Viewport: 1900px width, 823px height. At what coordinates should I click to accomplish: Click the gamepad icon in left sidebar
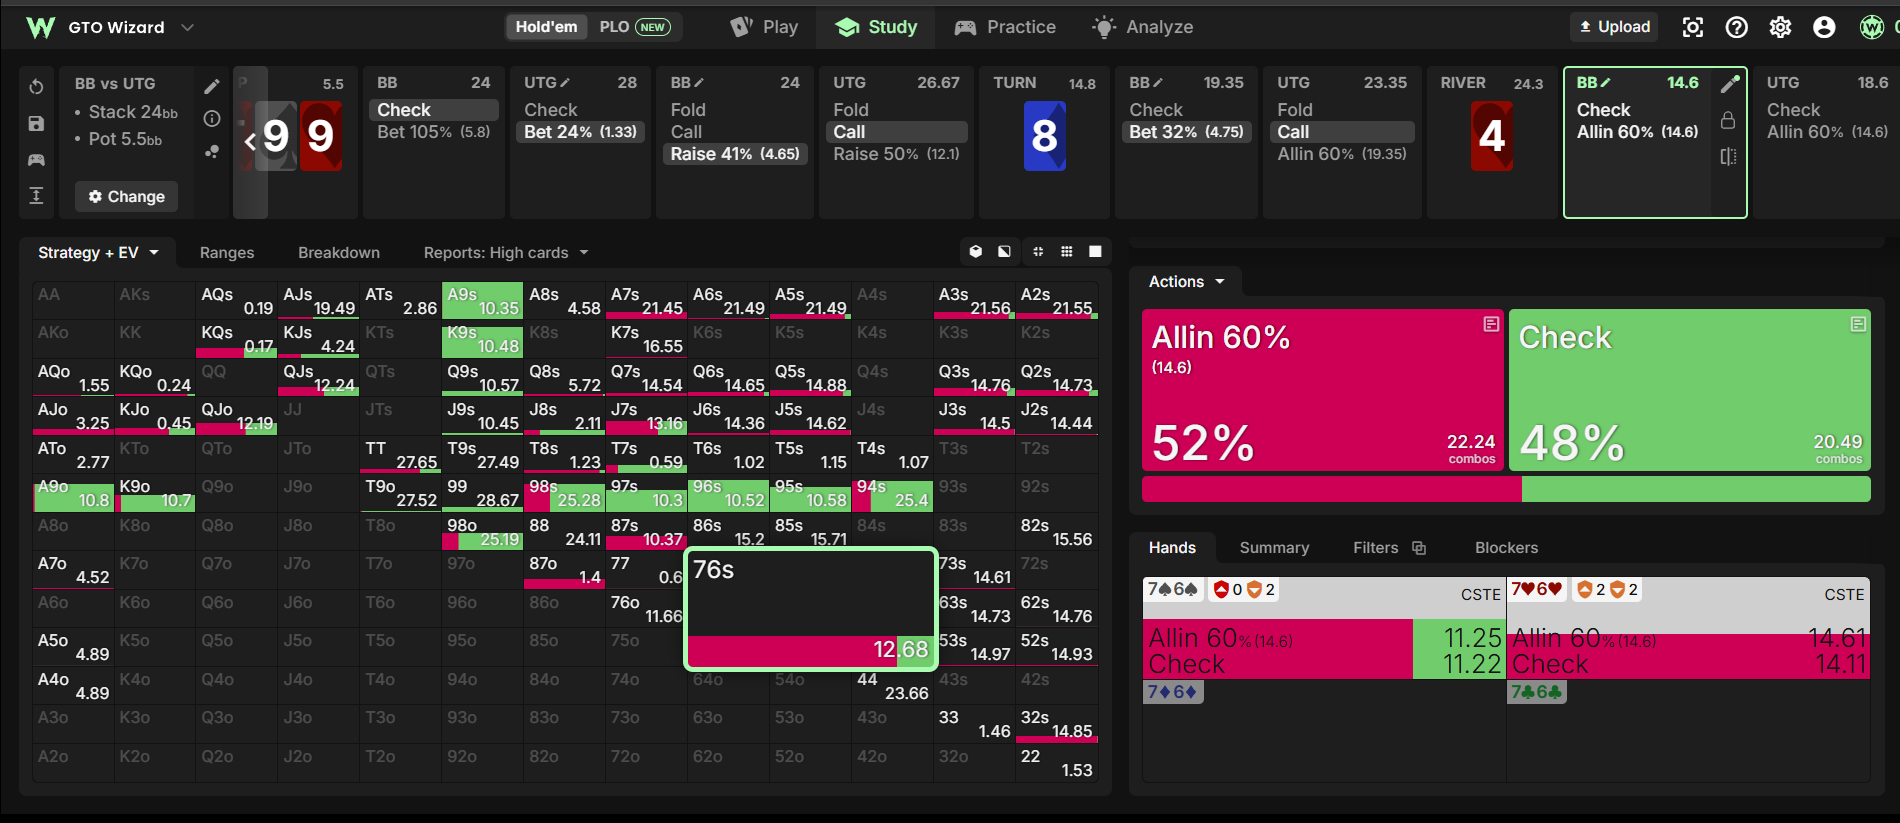(x=36, y=159)
